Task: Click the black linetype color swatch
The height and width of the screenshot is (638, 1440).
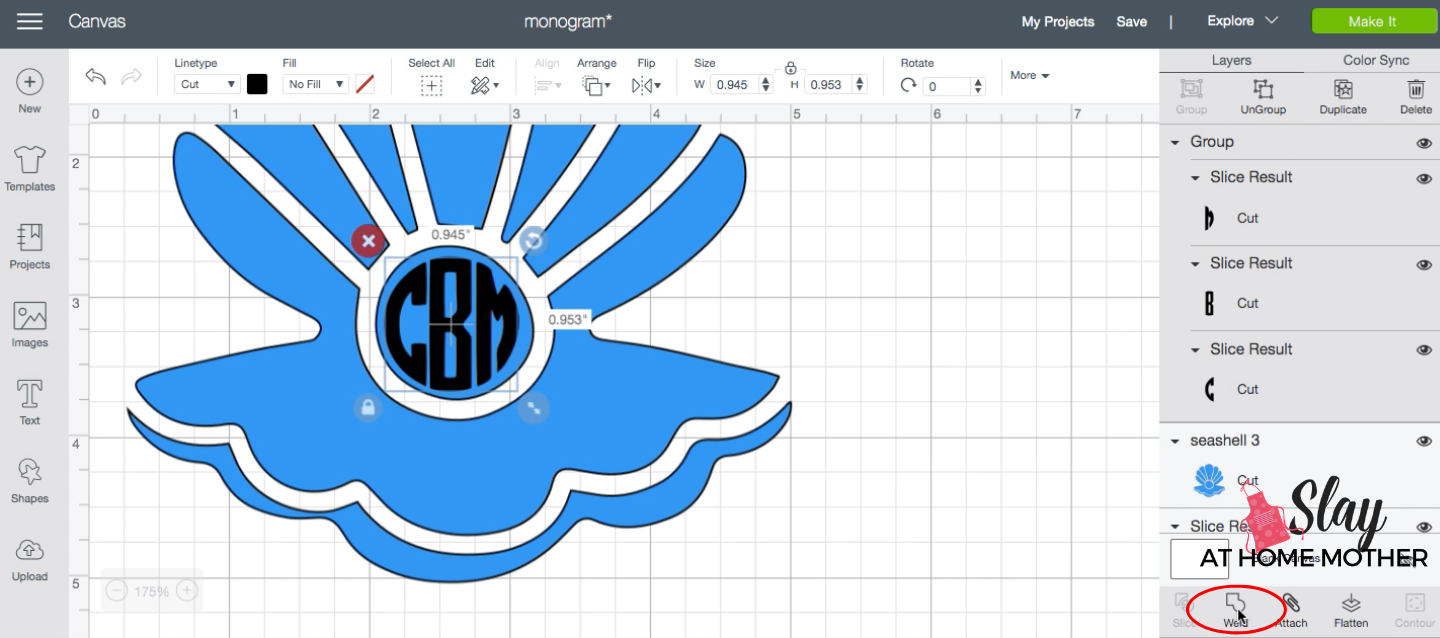Action: [x=257, y=84]
